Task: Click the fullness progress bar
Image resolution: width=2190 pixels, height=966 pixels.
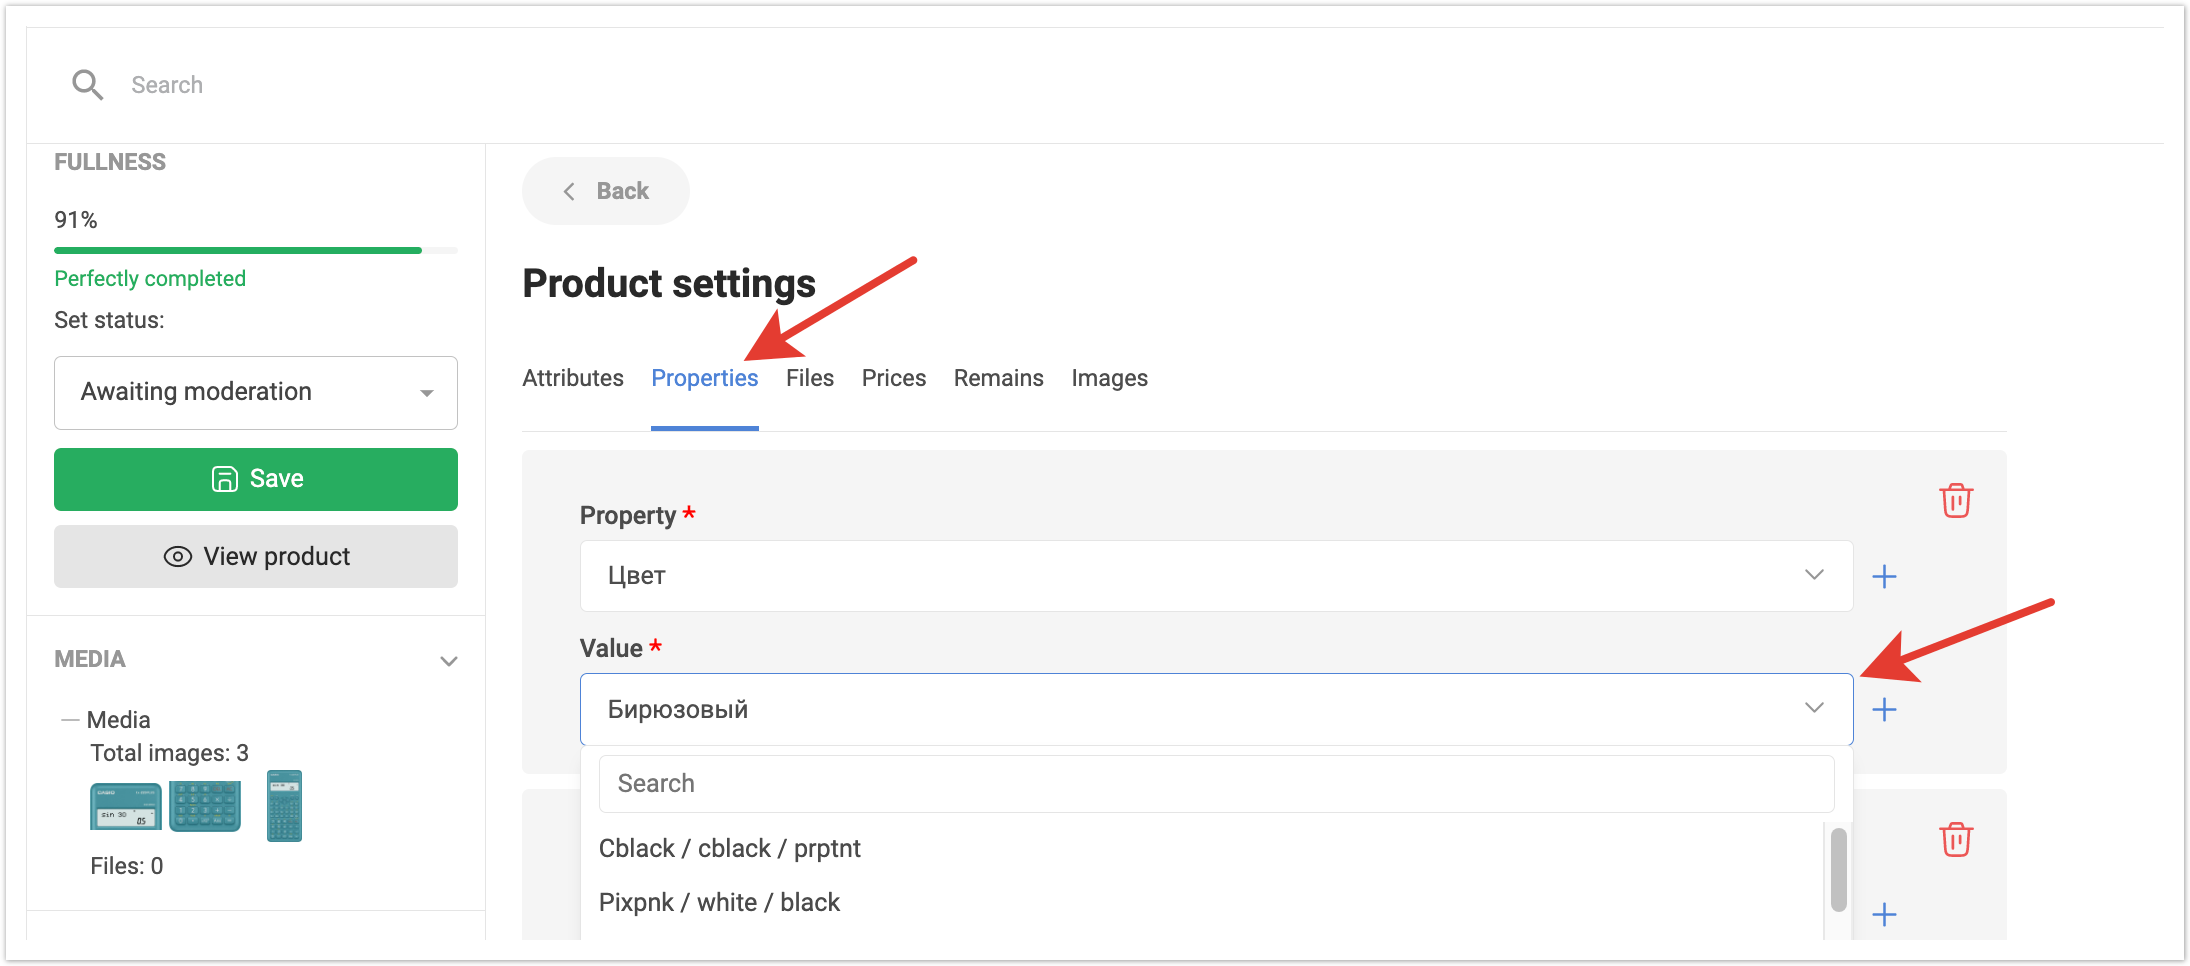Action: click(x=256, y=250)
